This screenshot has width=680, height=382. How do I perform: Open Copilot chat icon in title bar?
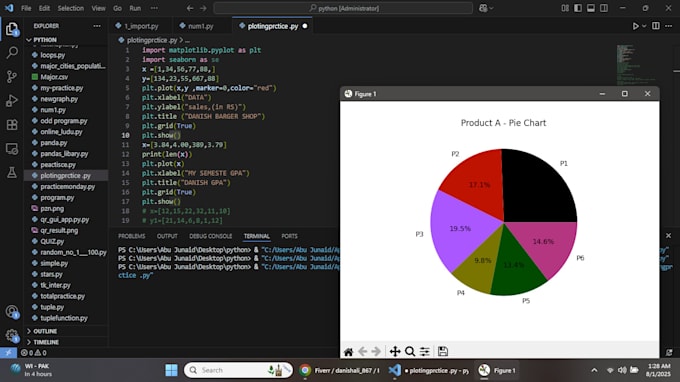(x=483, y=8)
